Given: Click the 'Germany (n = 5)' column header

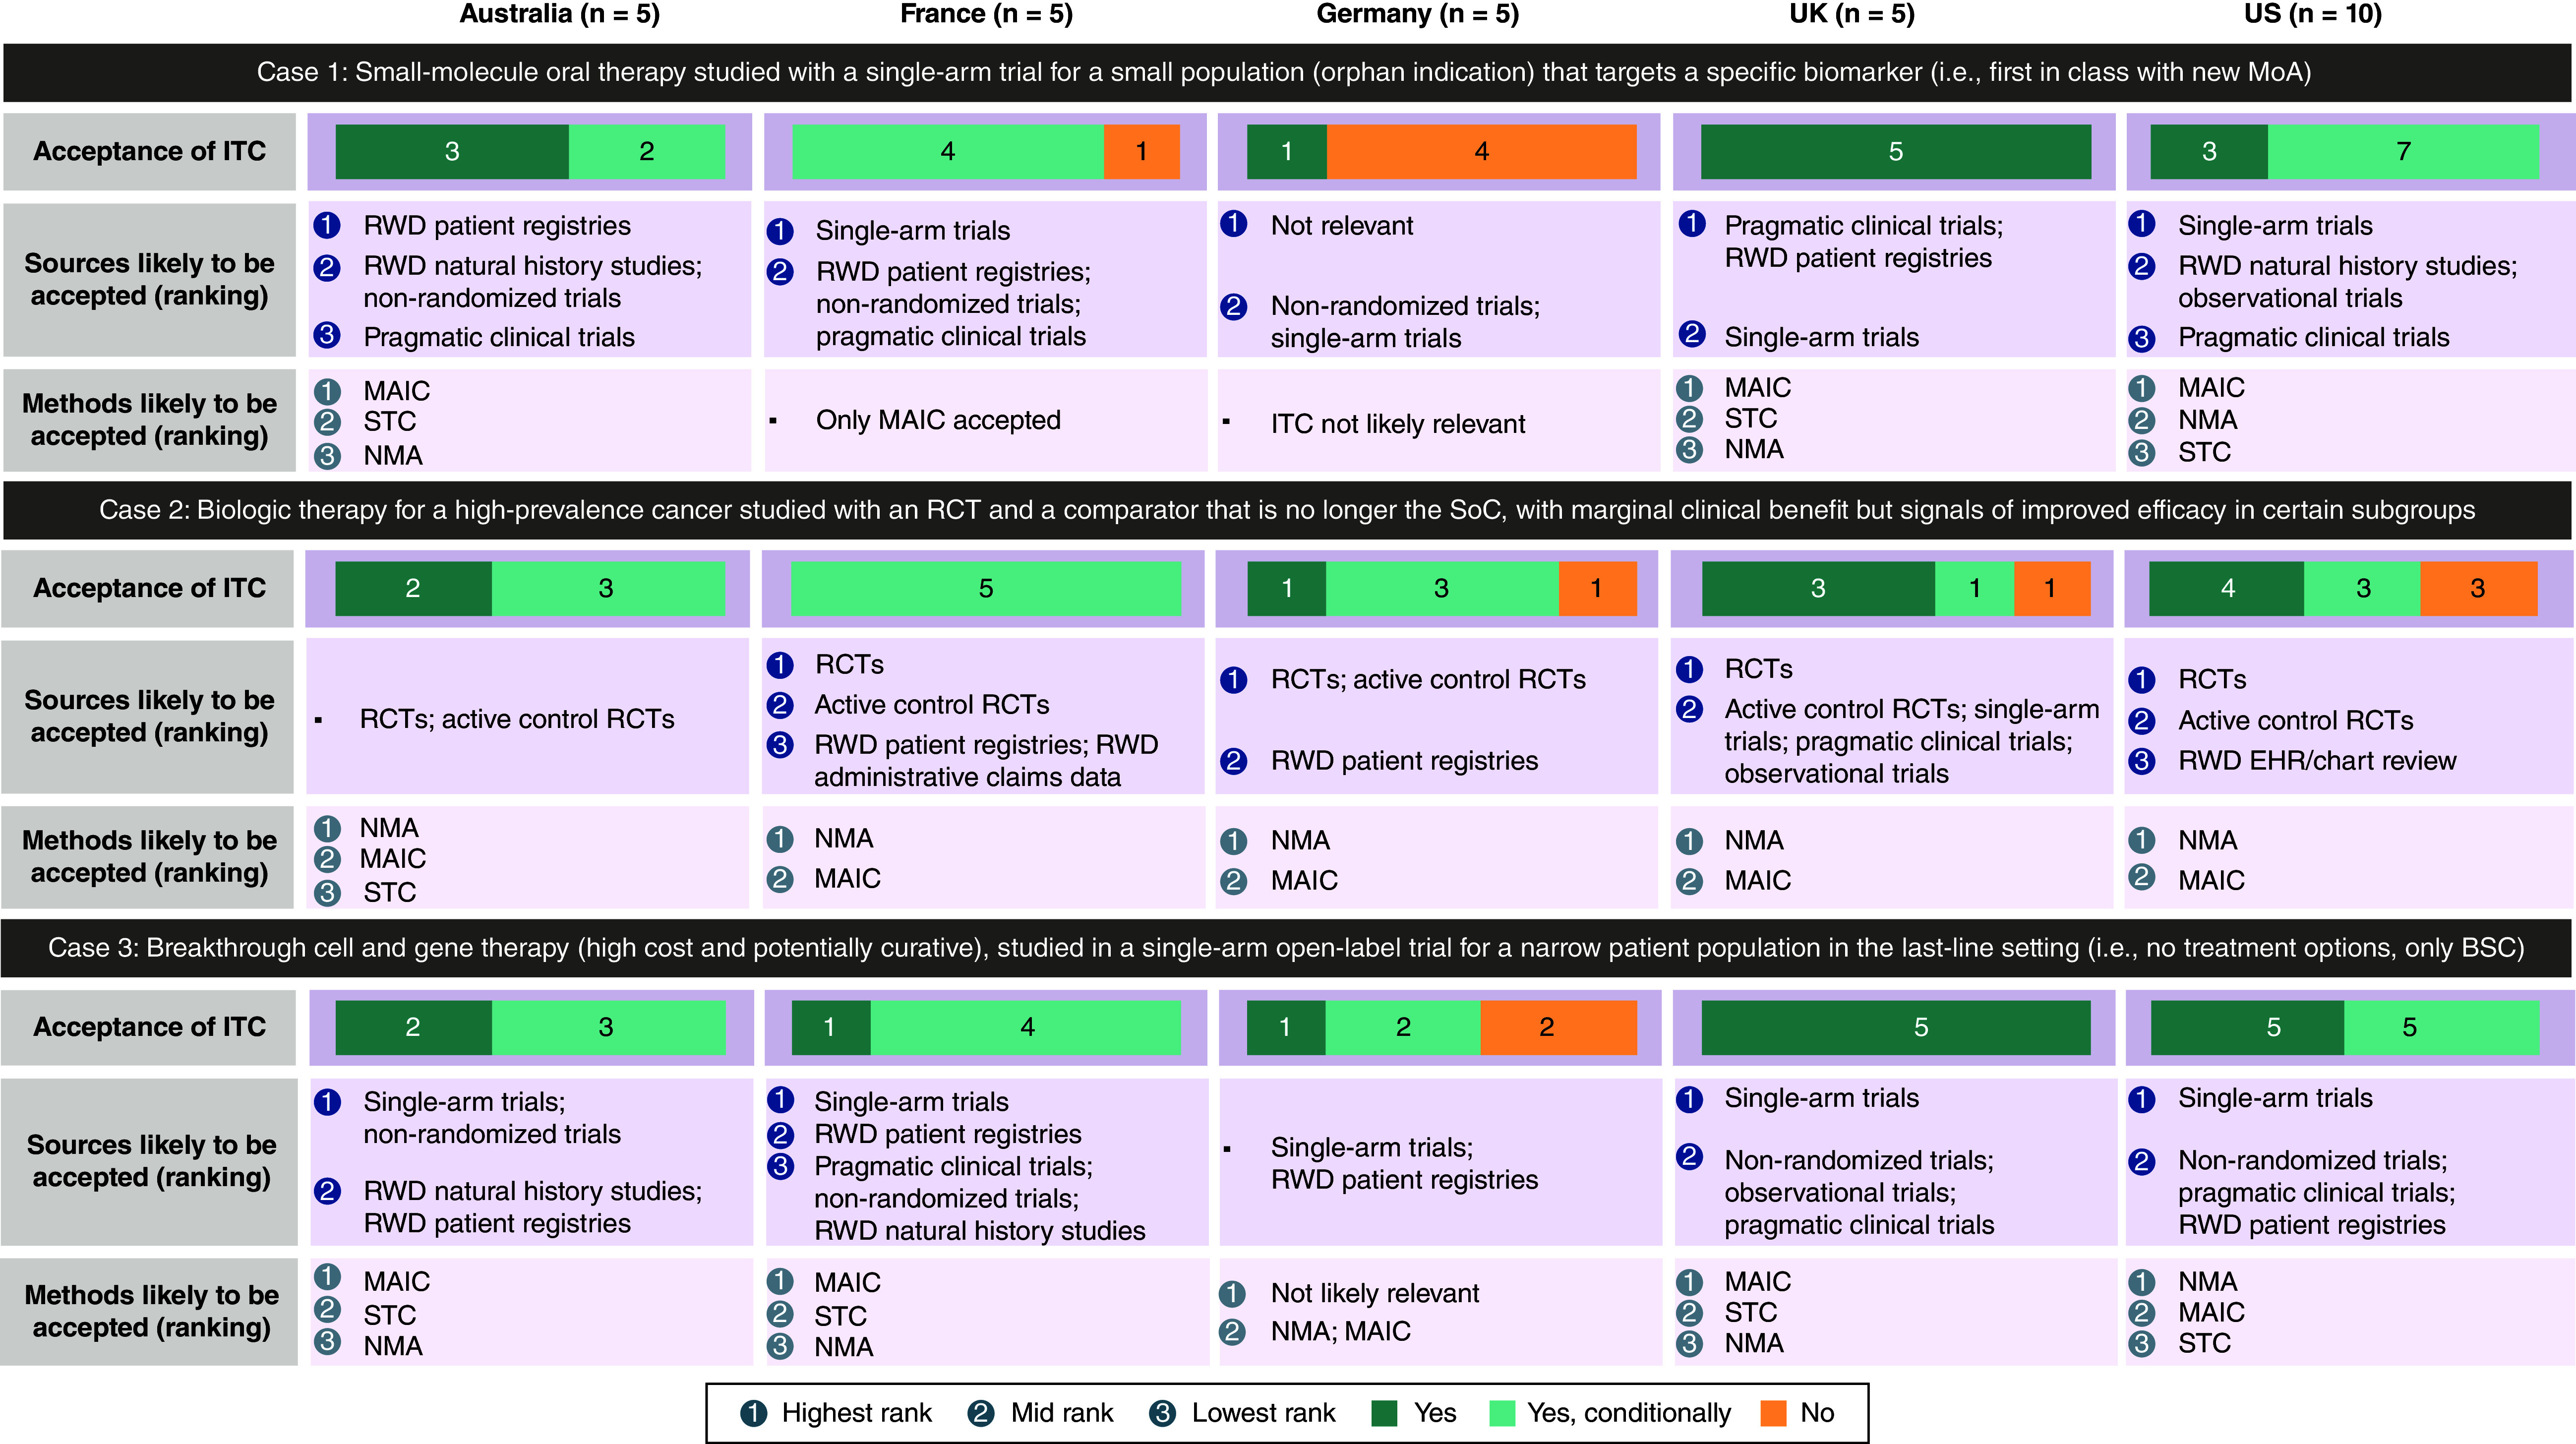Looking at the screenshot, I should point(1417,14).
